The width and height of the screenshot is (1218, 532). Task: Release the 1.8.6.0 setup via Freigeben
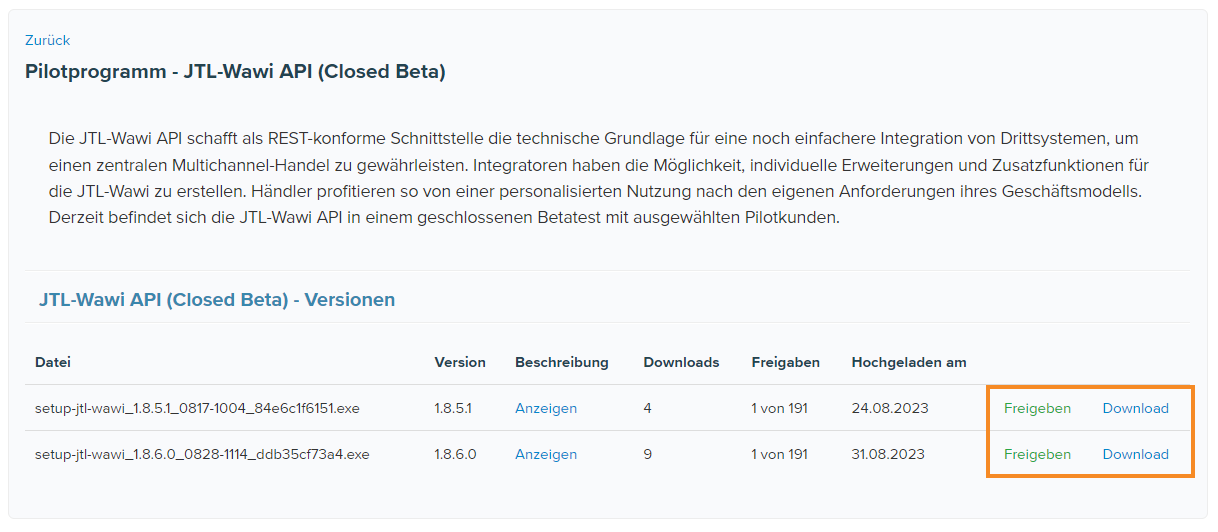tap(1037, 454)
